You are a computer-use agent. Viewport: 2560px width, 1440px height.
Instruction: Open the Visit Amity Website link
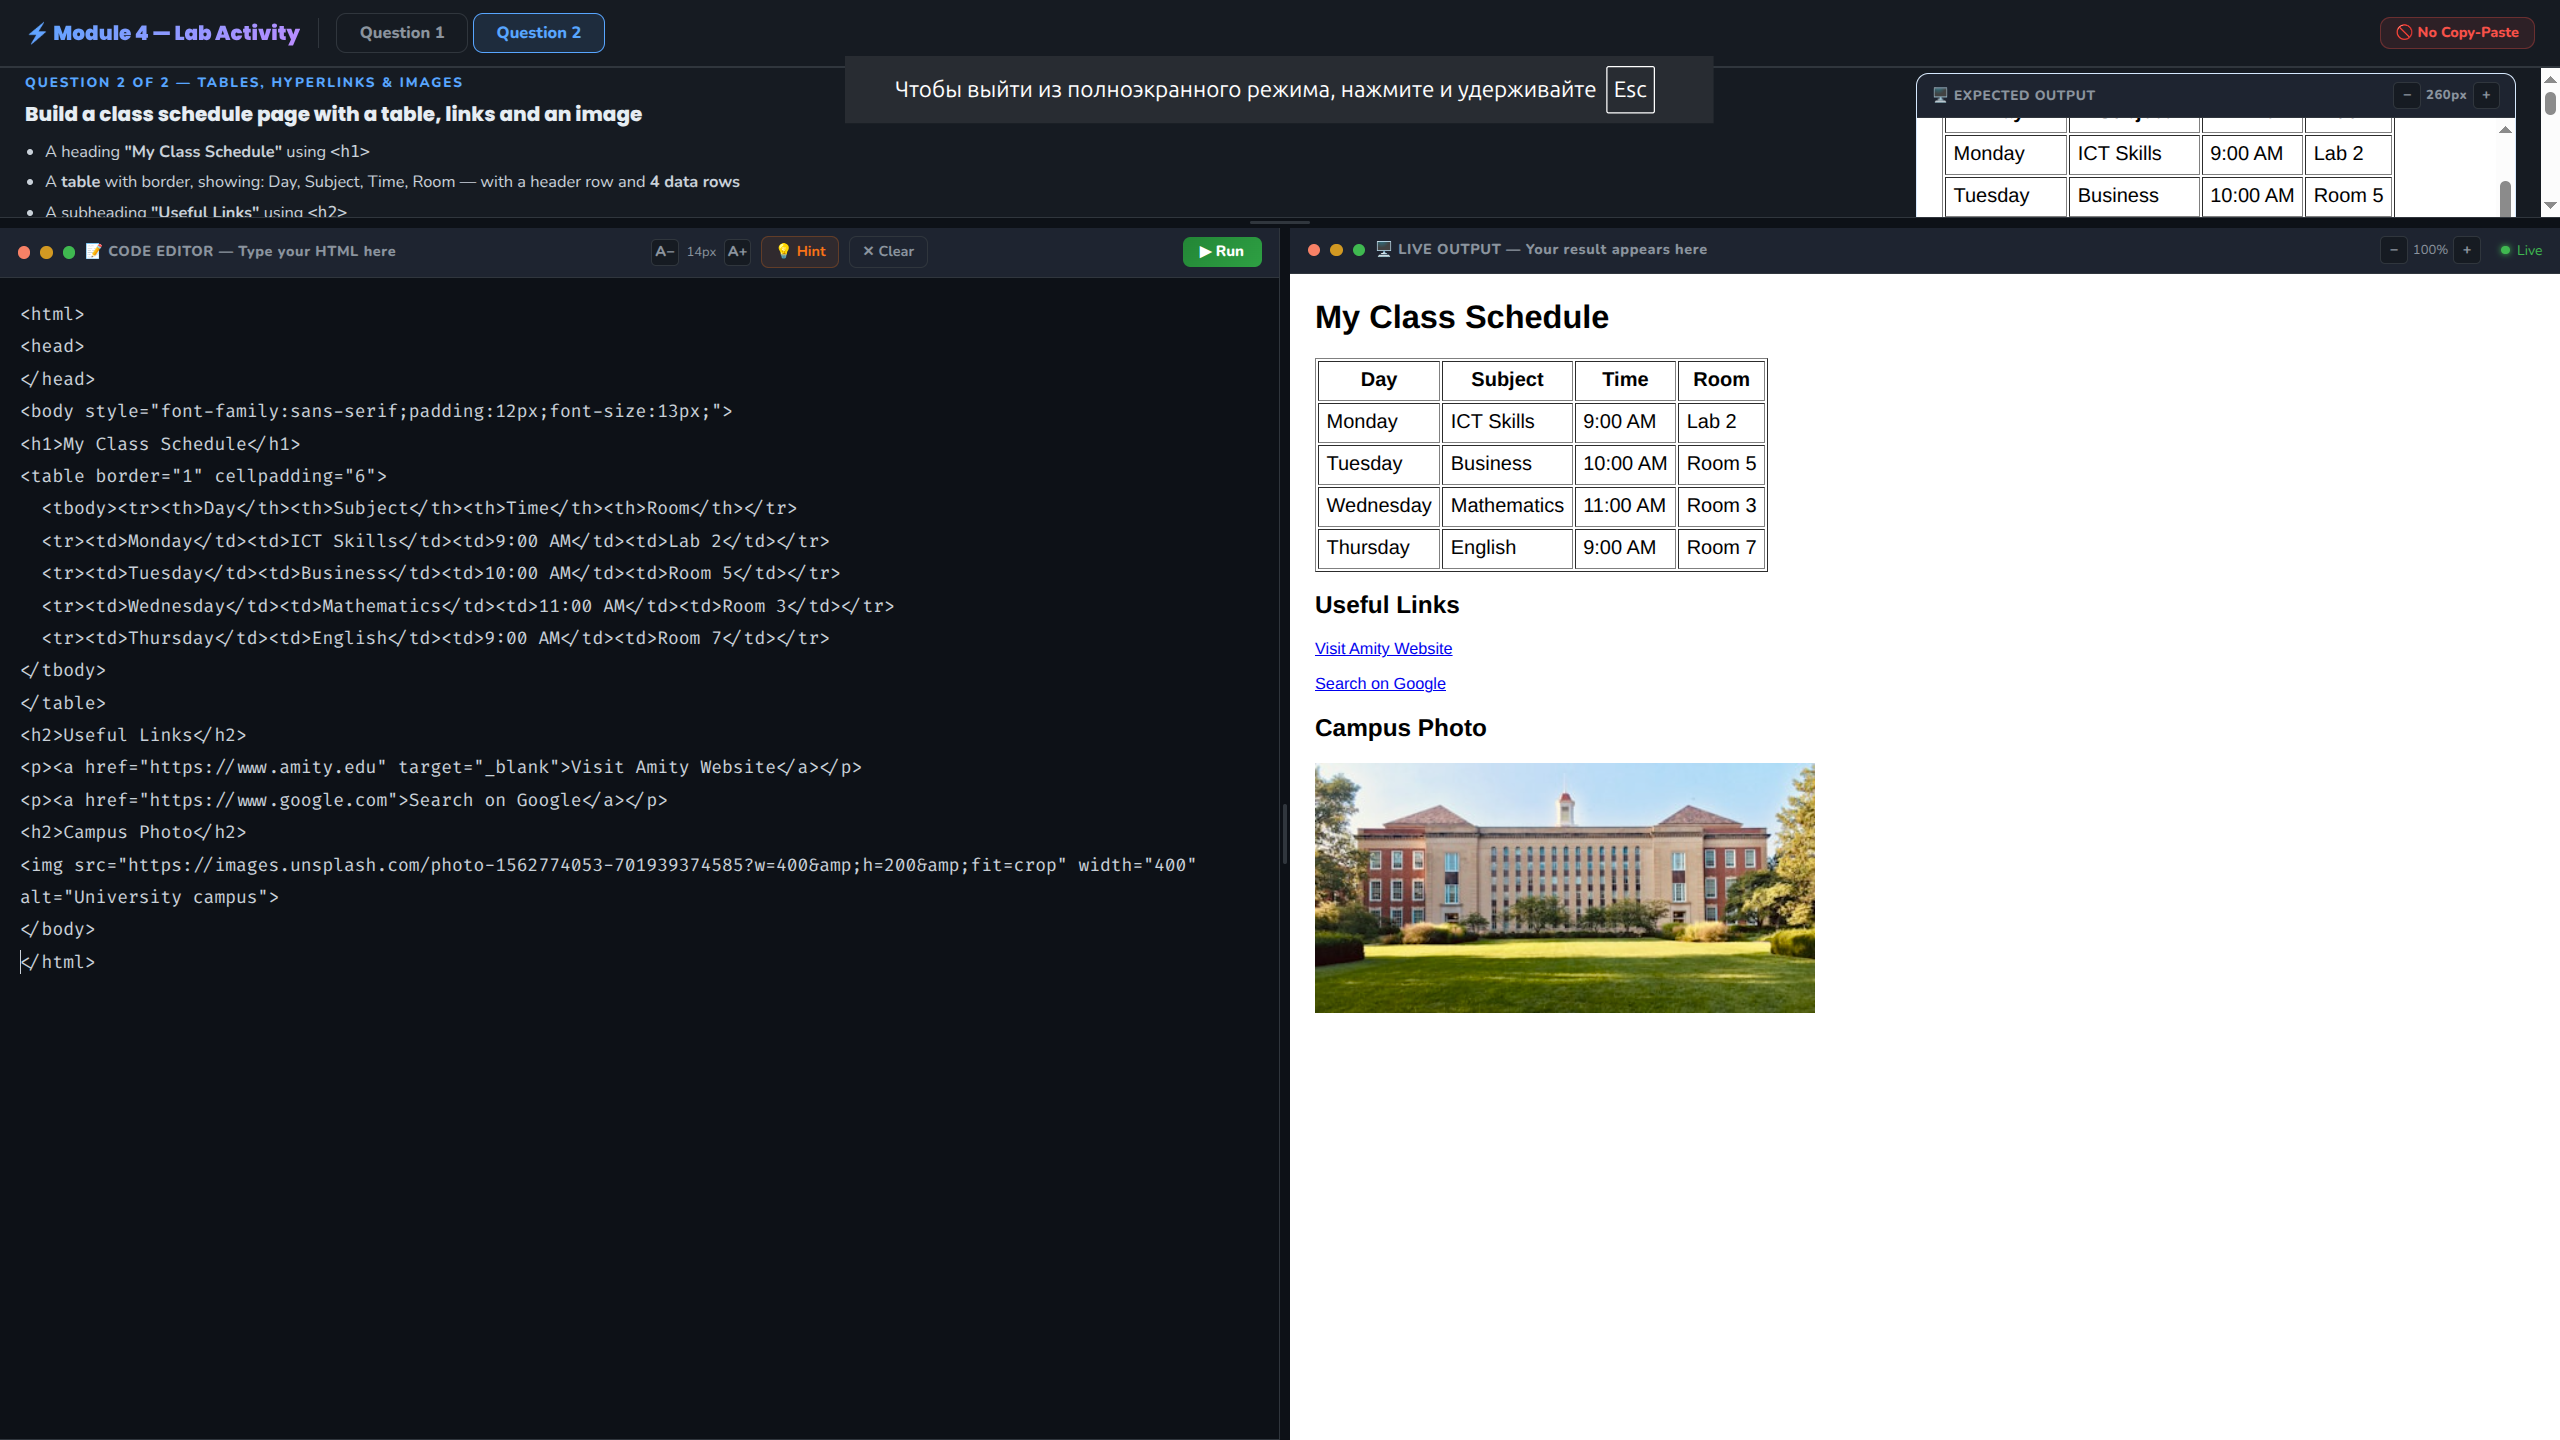tap(1383, 648)
